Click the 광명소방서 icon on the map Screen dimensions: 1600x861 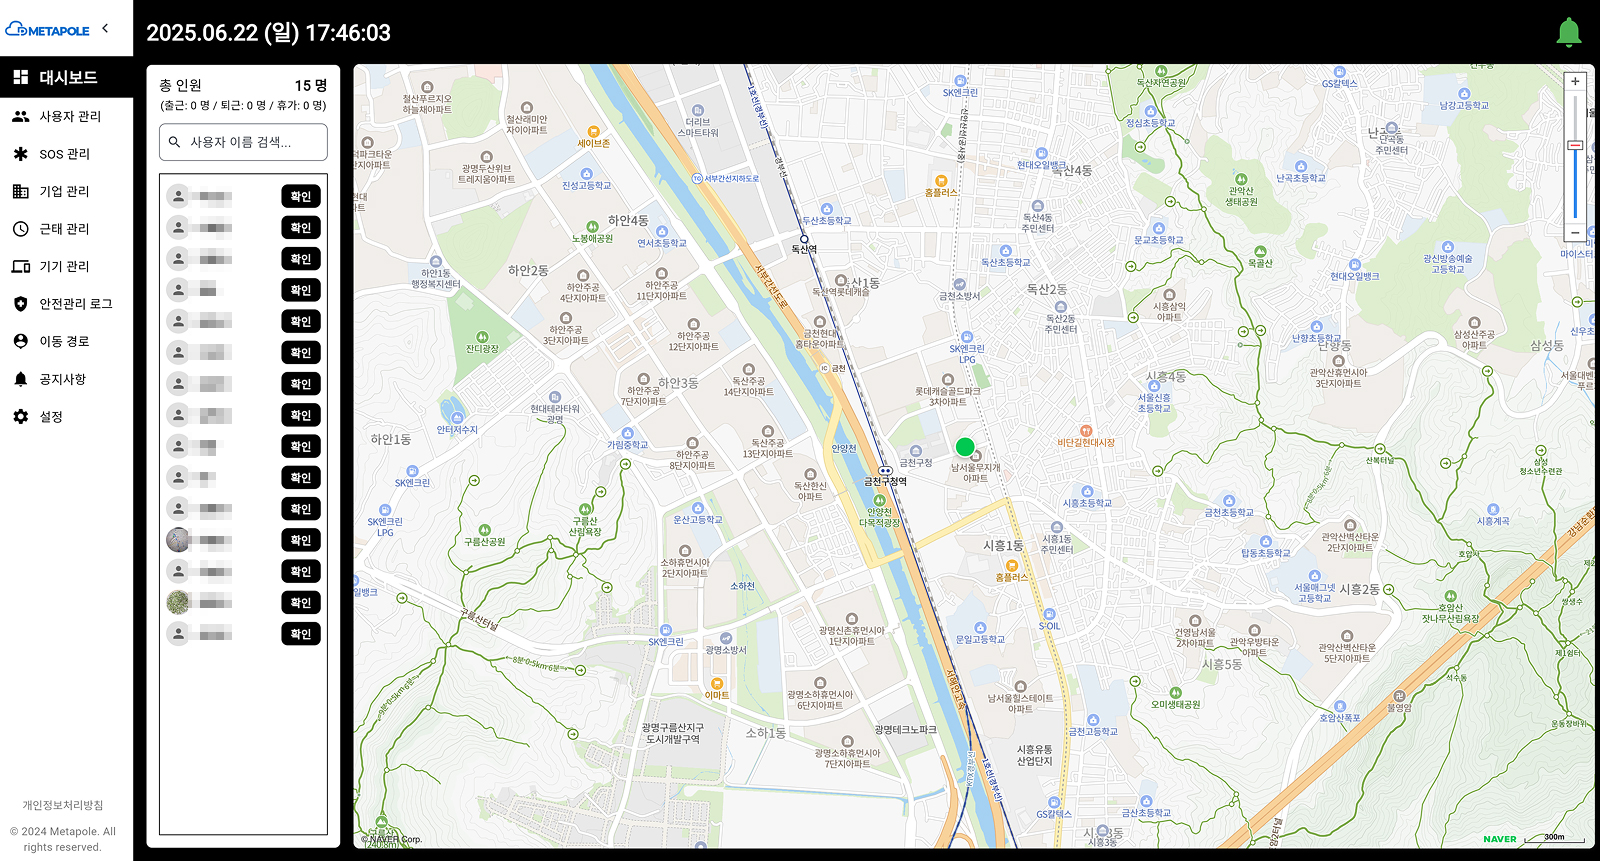point(726,638)
